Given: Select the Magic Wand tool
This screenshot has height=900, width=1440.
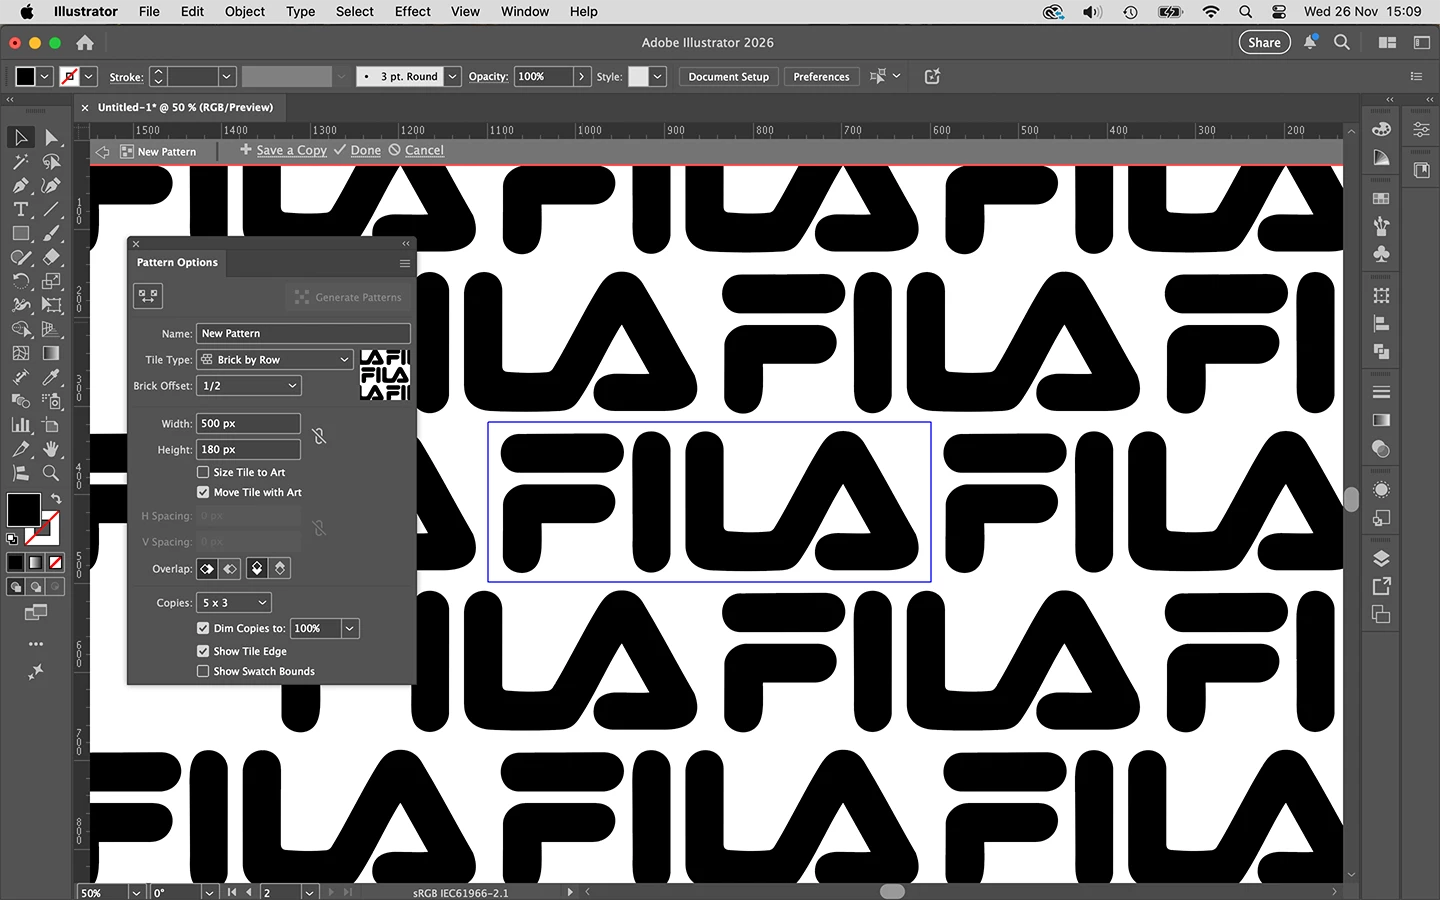Looking at the screenshot, I should (21, 161).
